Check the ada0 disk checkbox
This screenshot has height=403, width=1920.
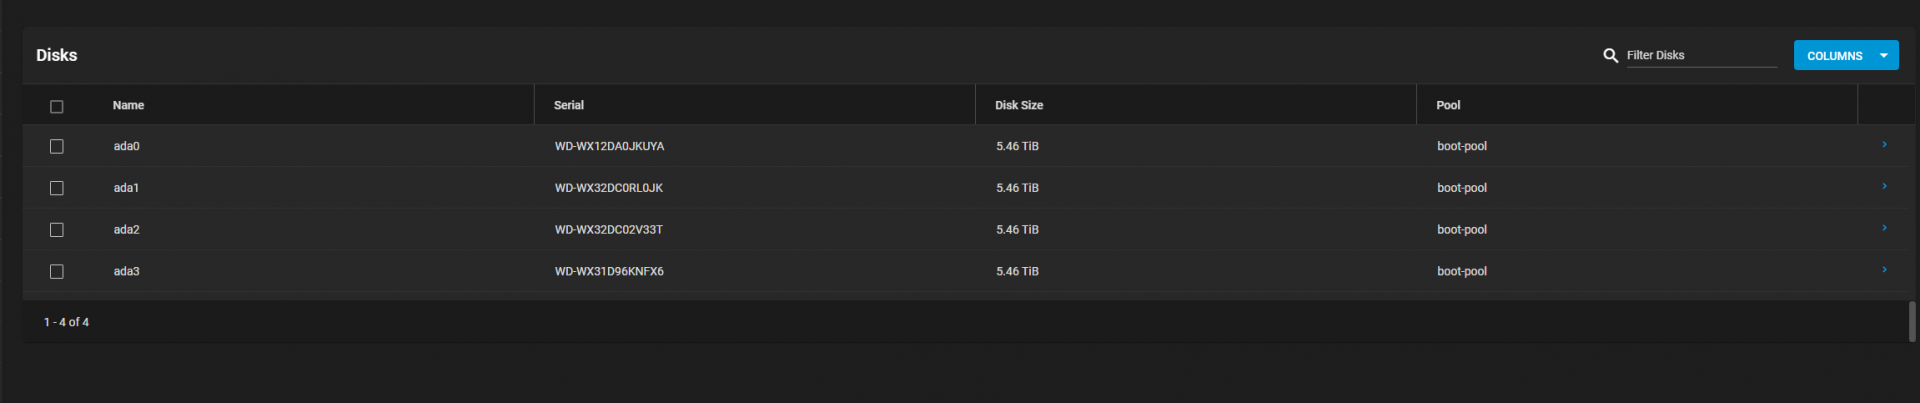click(x=57, y=146)
